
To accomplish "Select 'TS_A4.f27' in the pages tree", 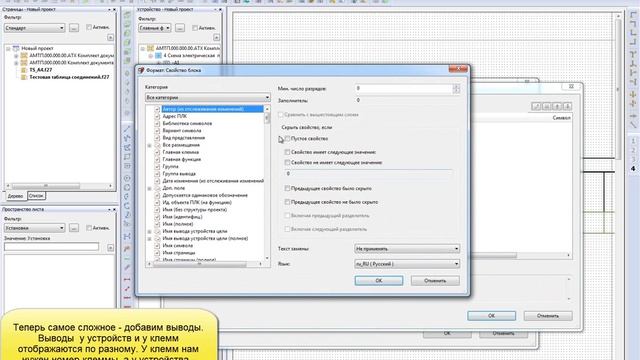I will 41,70.
